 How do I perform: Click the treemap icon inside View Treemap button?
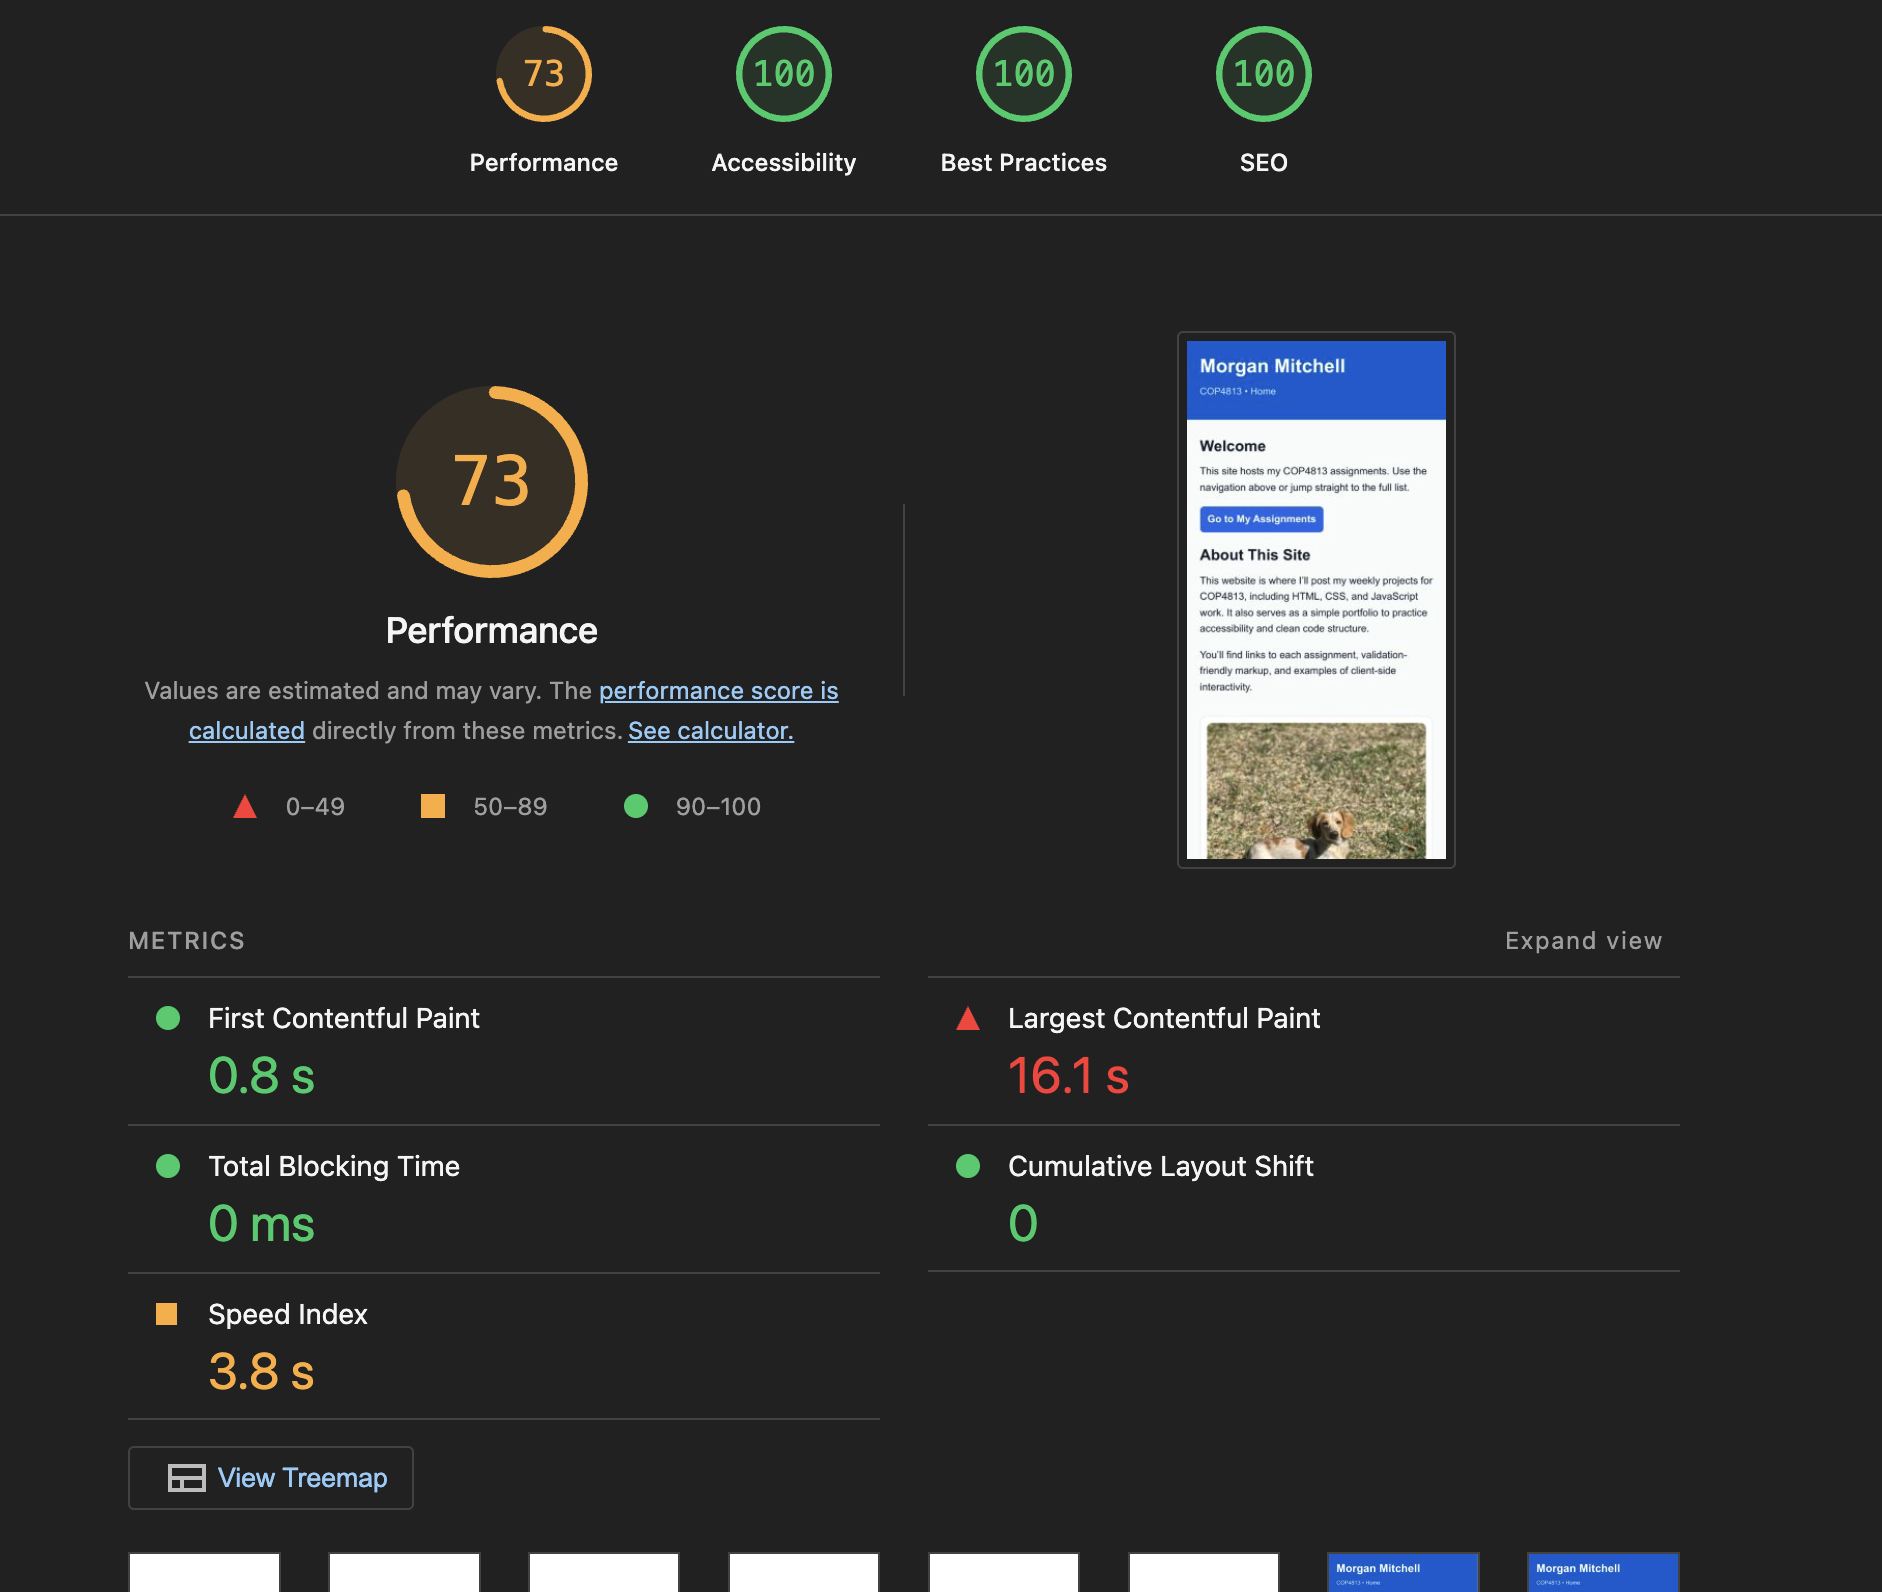tap(184, 1477)
